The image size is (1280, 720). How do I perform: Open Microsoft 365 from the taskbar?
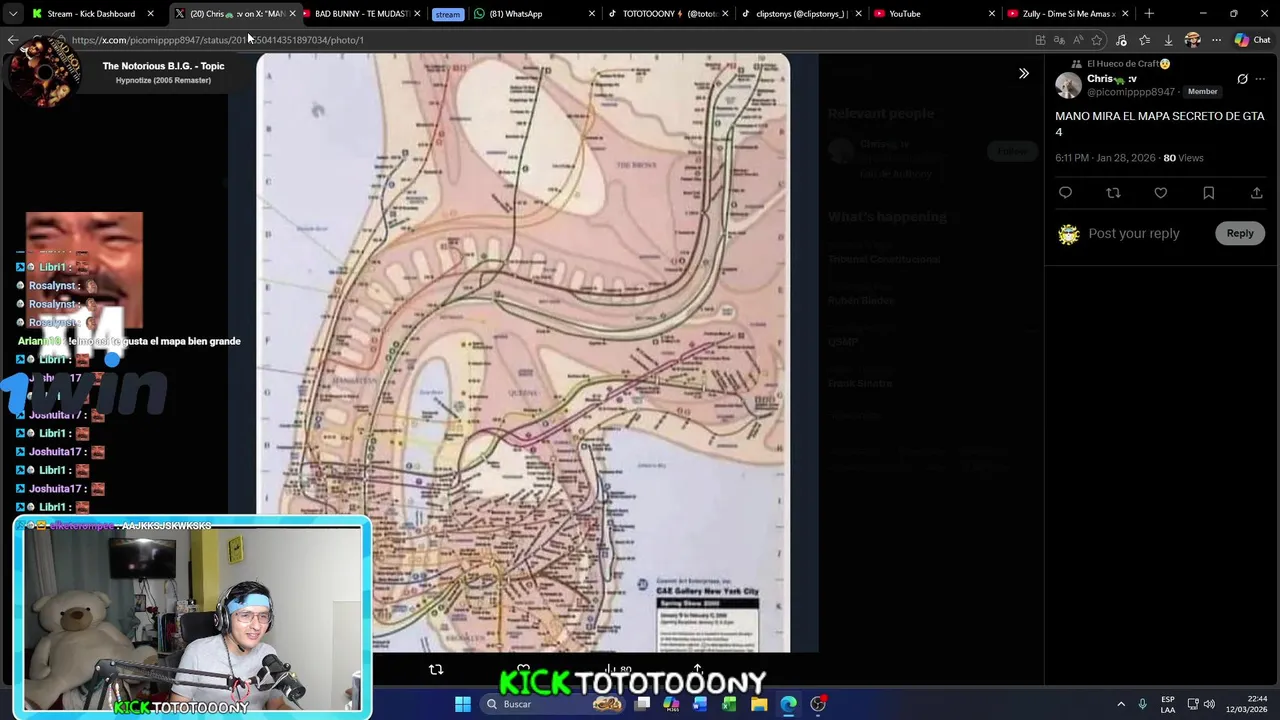(x=671, y=704)
